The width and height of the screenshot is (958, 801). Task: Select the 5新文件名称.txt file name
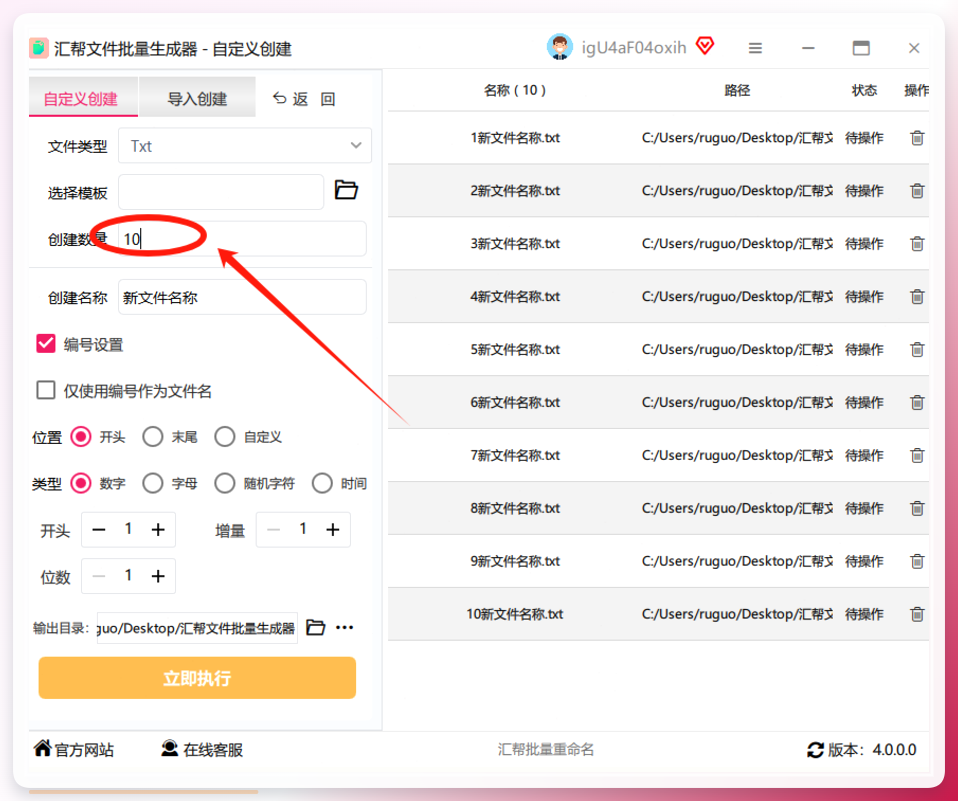515,349
